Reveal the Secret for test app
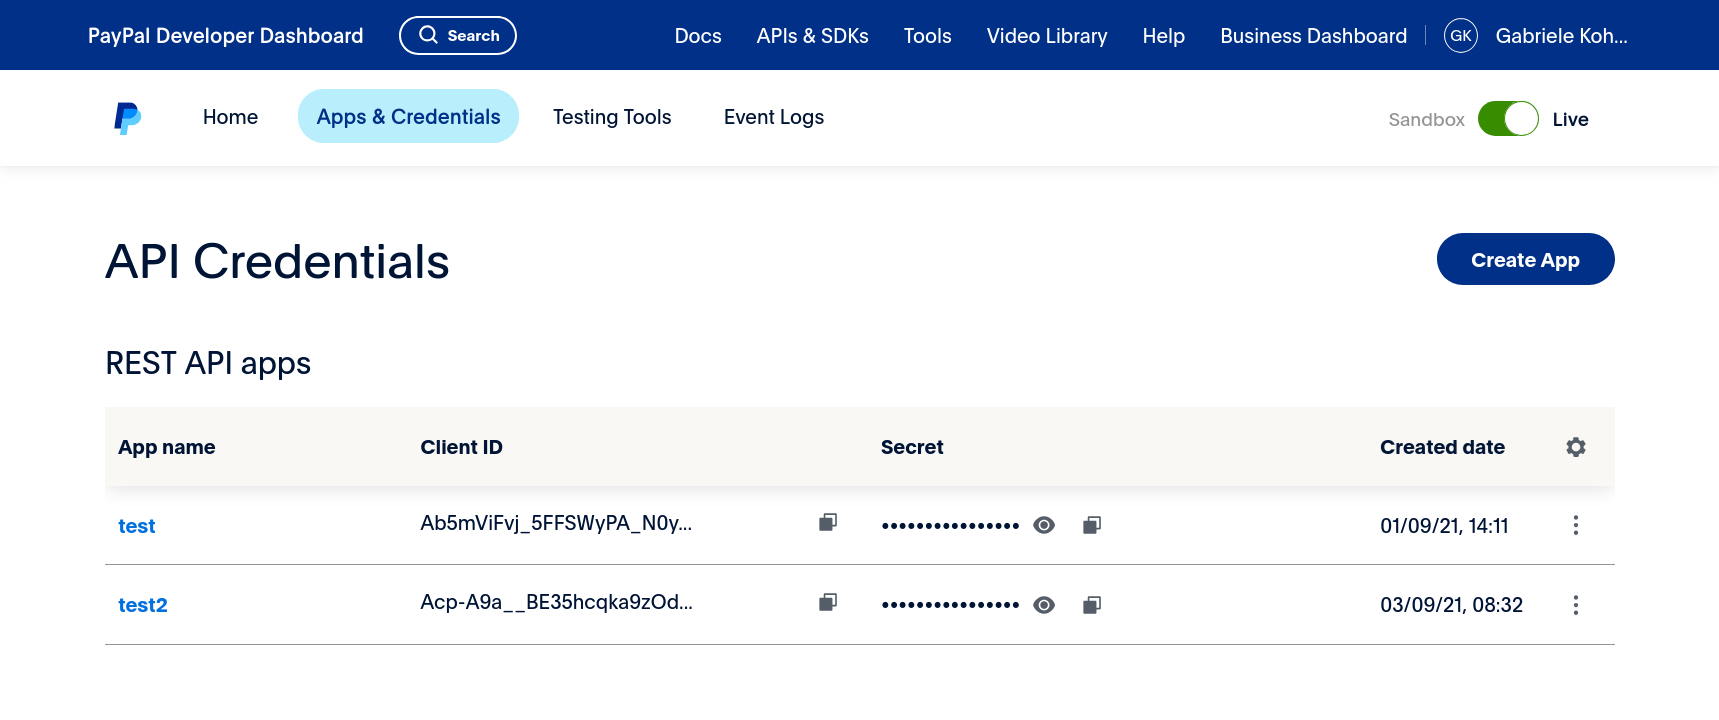1719x720 pixels. pos(1044,525)
